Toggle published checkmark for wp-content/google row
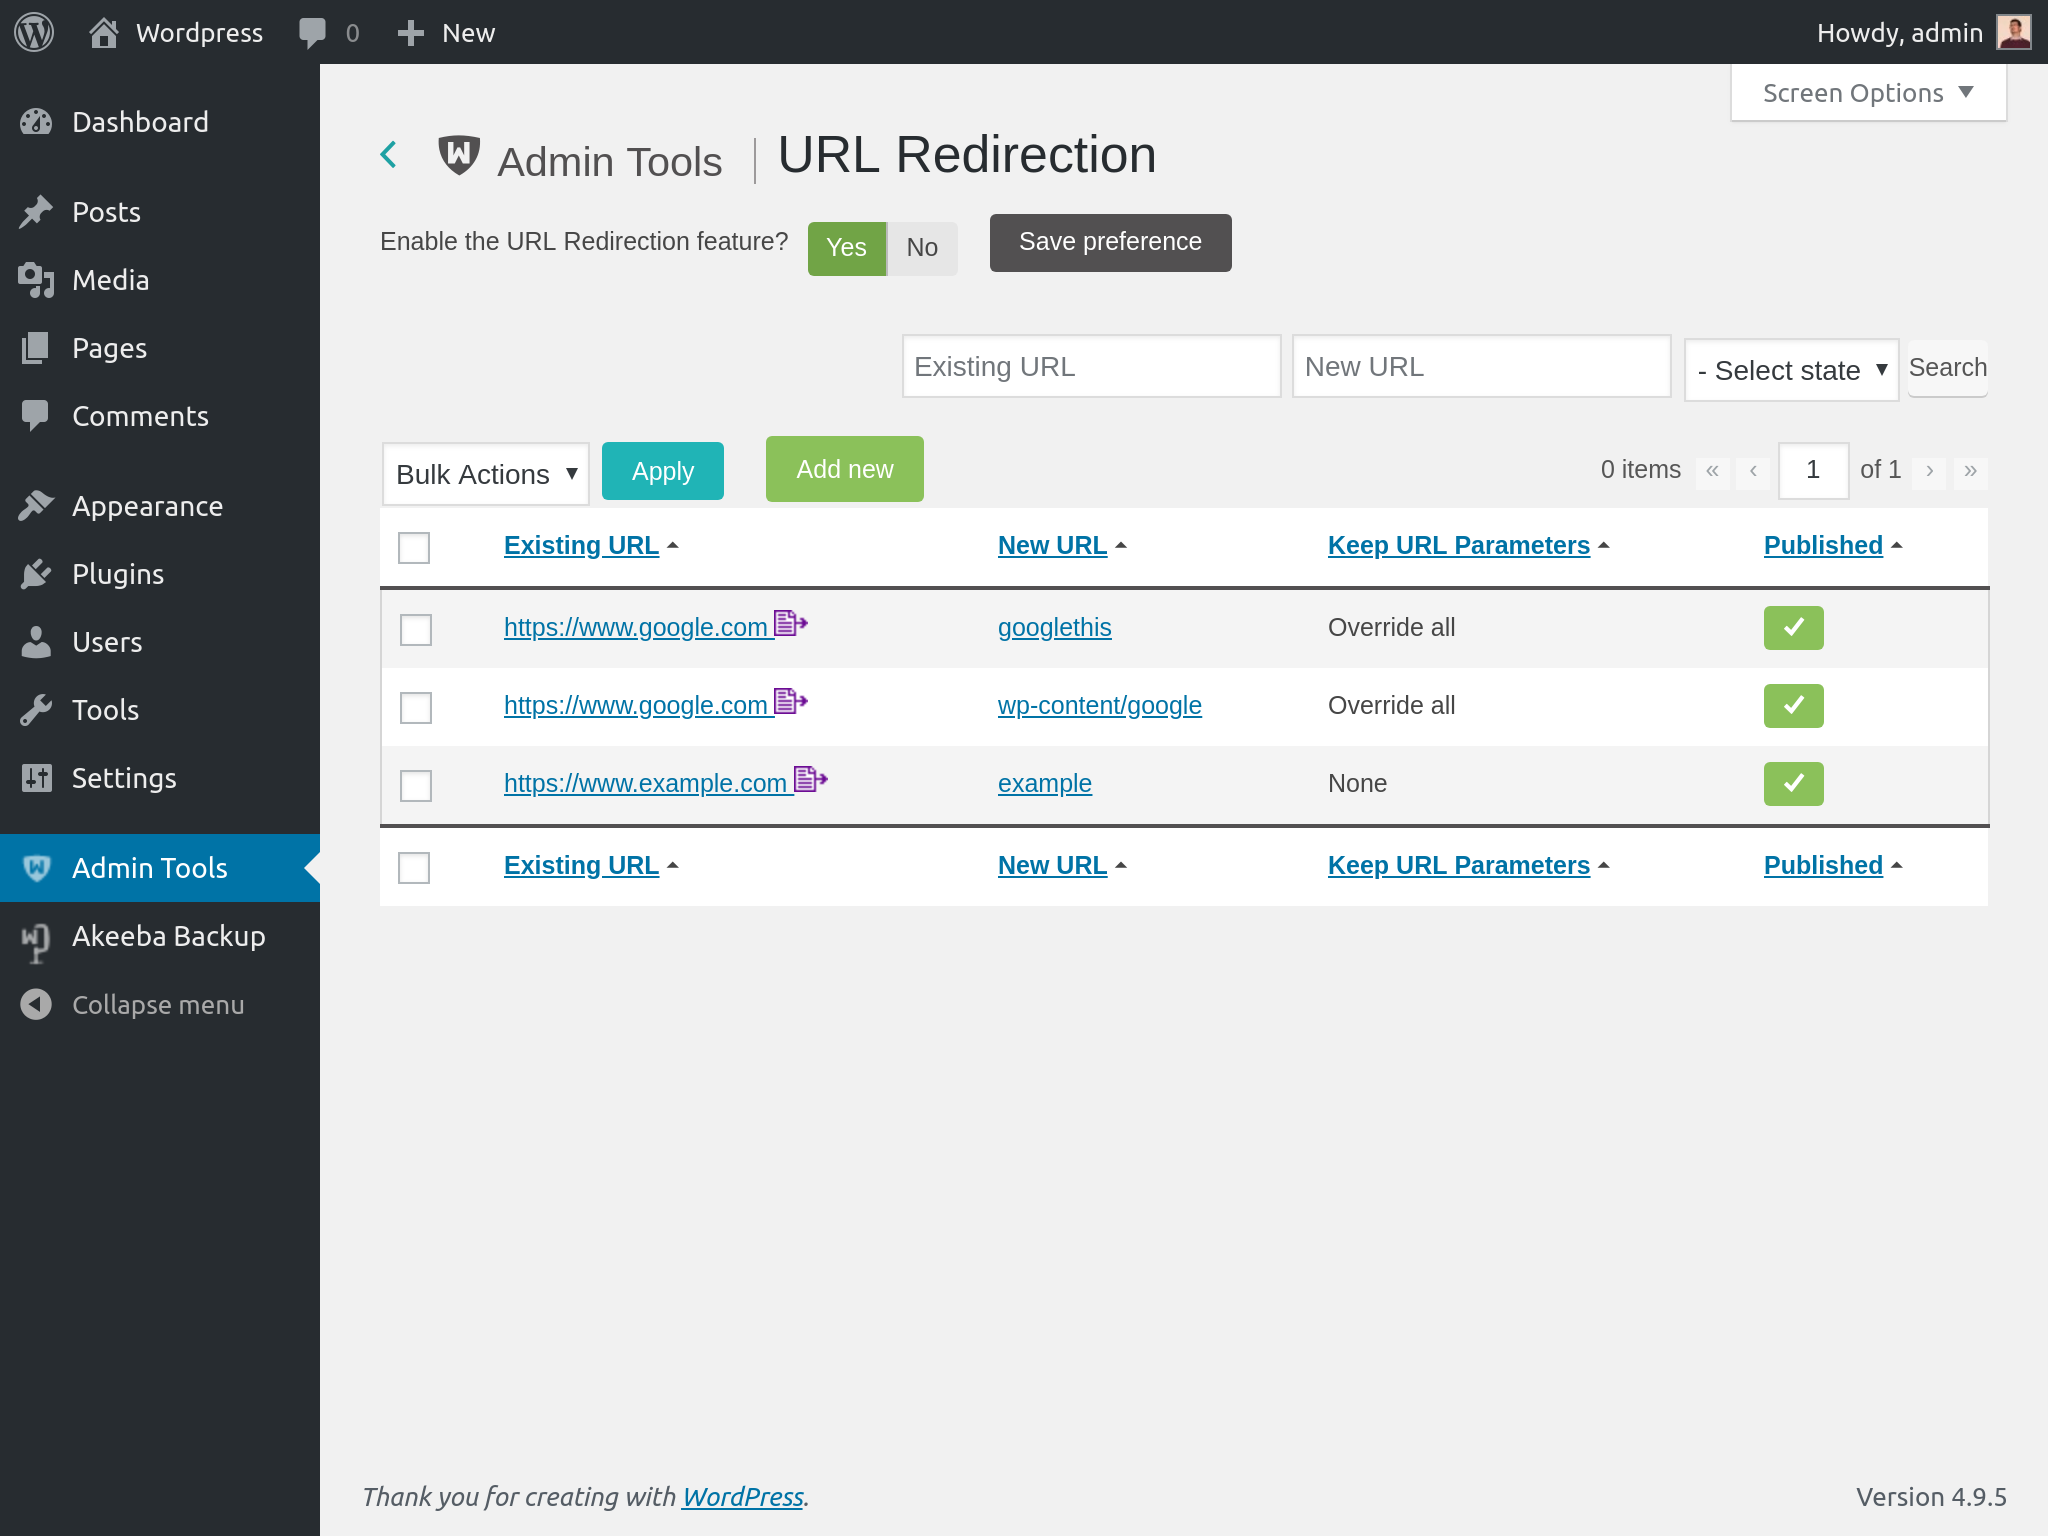The width and height of the screenshot is (2048, 1536). [1793, 705]
